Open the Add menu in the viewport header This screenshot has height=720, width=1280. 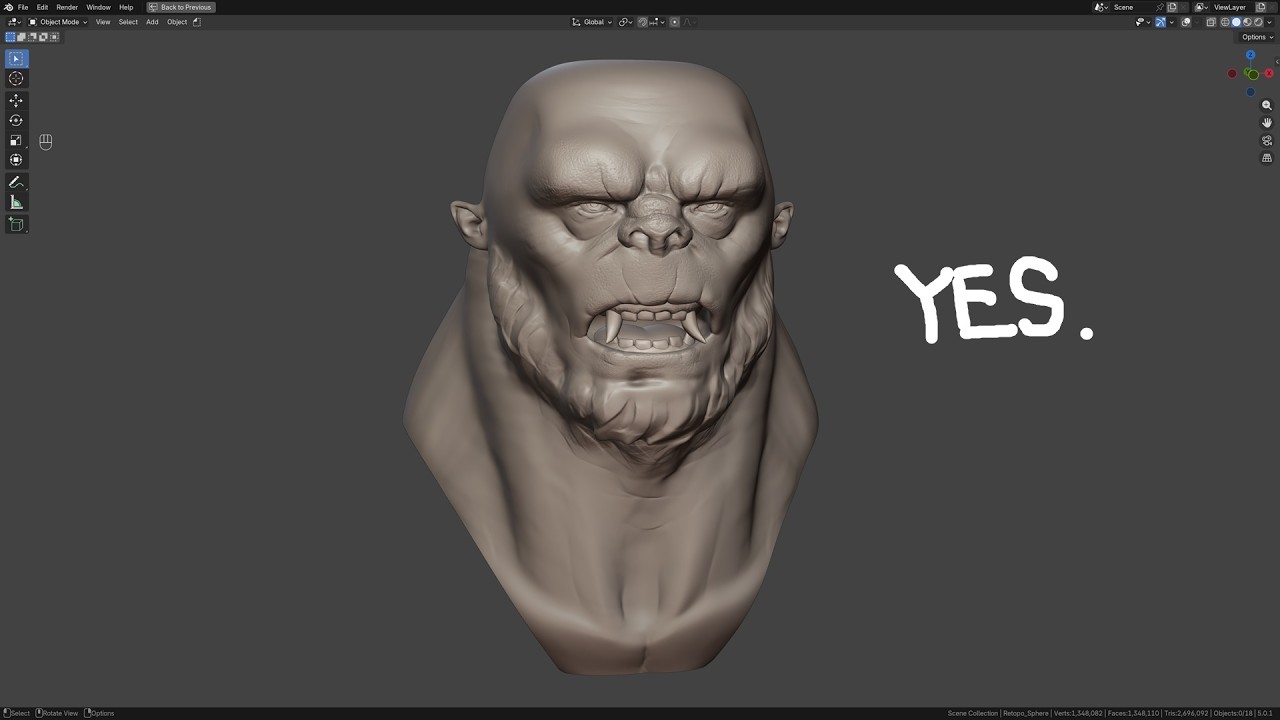[152, 22]
